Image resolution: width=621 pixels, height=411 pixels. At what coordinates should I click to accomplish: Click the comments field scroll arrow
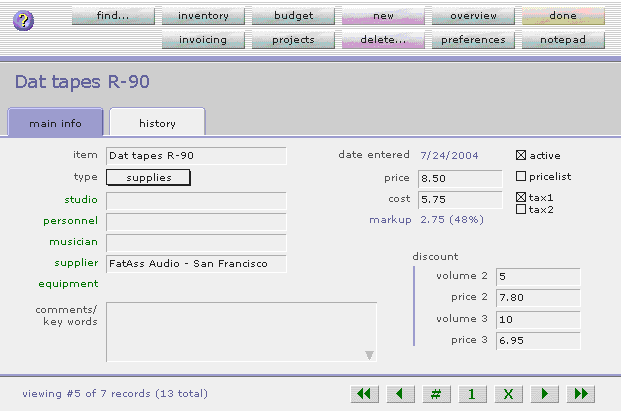tap(369, 355)
